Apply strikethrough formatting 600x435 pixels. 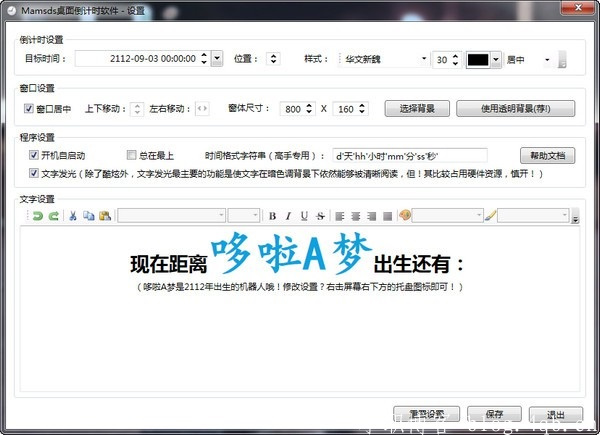[x=320, y=215]
